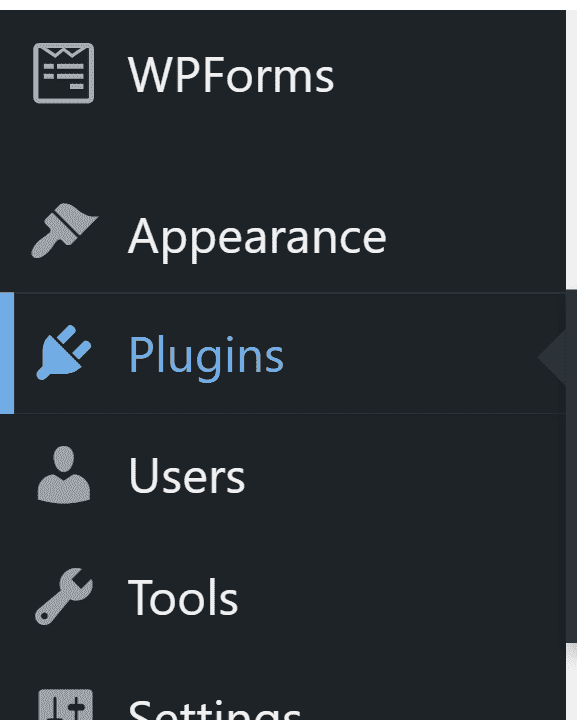Screen dimensions: 577x720
Task: Click the light gray area beside Settings
Action: (571, 682)
